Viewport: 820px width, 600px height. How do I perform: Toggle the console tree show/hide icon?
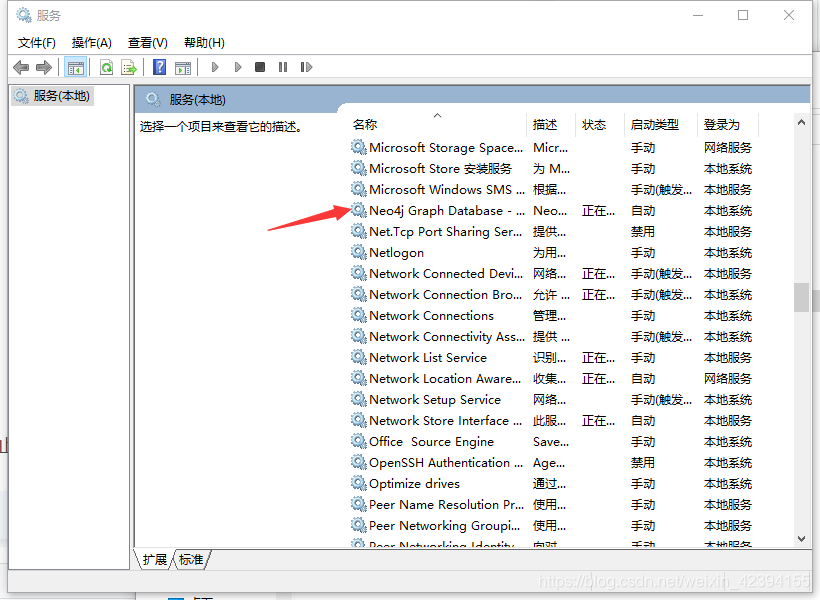tap(75, 67)
